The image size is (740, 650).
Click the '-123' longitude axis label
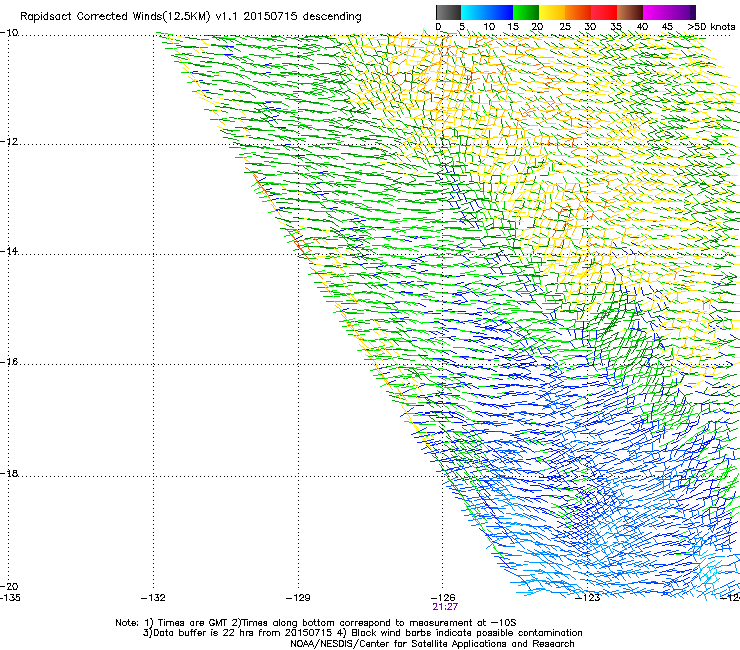pyautogui.click(x=588, y=598)
